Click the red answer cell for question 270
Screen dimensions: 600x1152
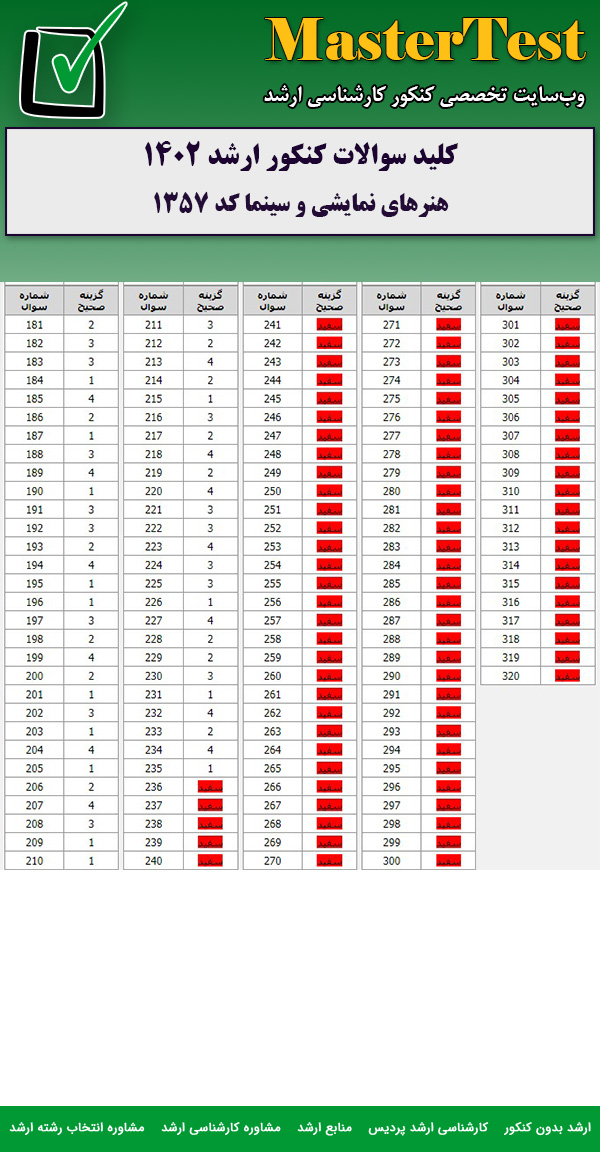point(329,860)
